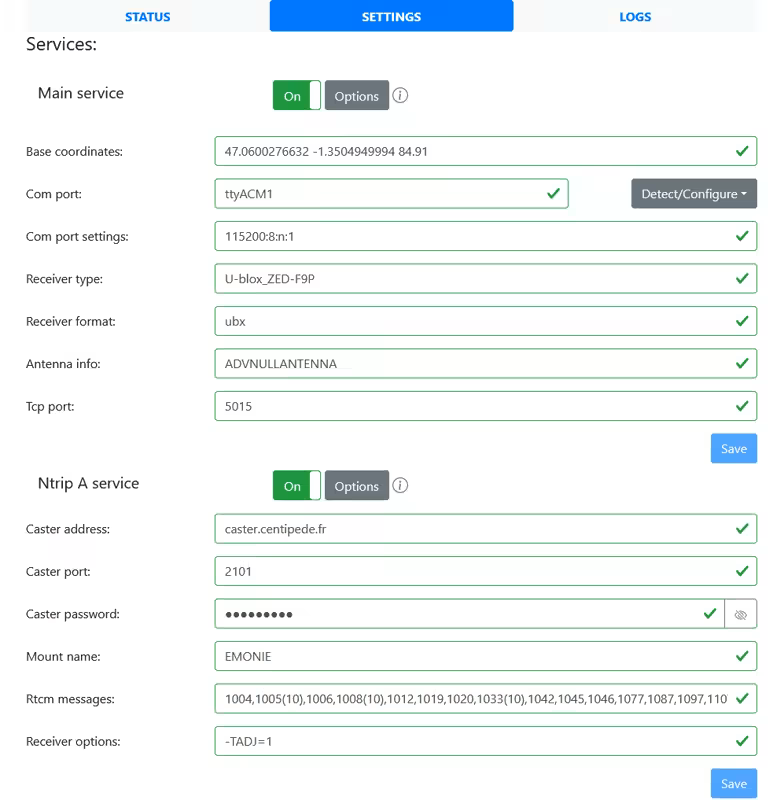Viewport: 784px width, 800px height.
Task: Save the Ntrip A service settings
Action: tap(733, 783)
